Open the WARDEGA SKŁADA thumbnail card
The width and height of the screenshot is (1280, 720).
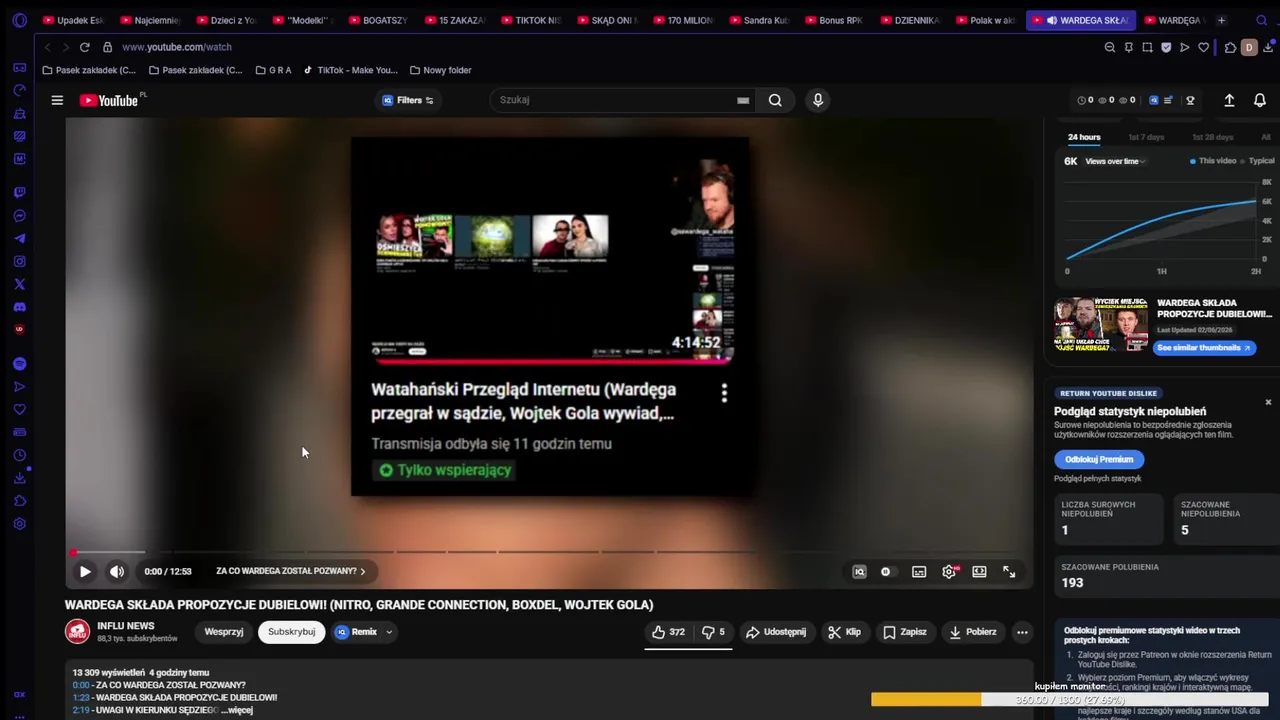pyautogui.click(x=1101, y=324)
